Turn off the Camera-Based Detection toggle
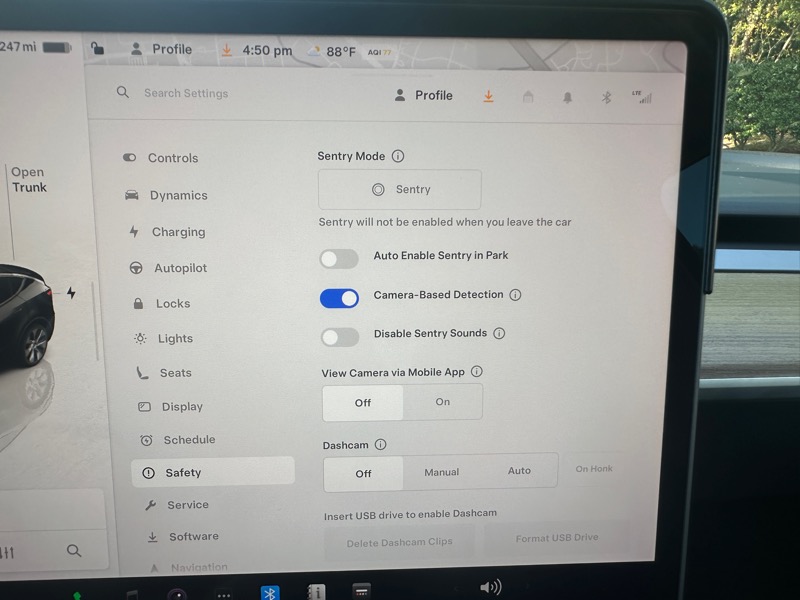Image resolution: width=800 pixels, height=600 pixels. coord(339,298)
